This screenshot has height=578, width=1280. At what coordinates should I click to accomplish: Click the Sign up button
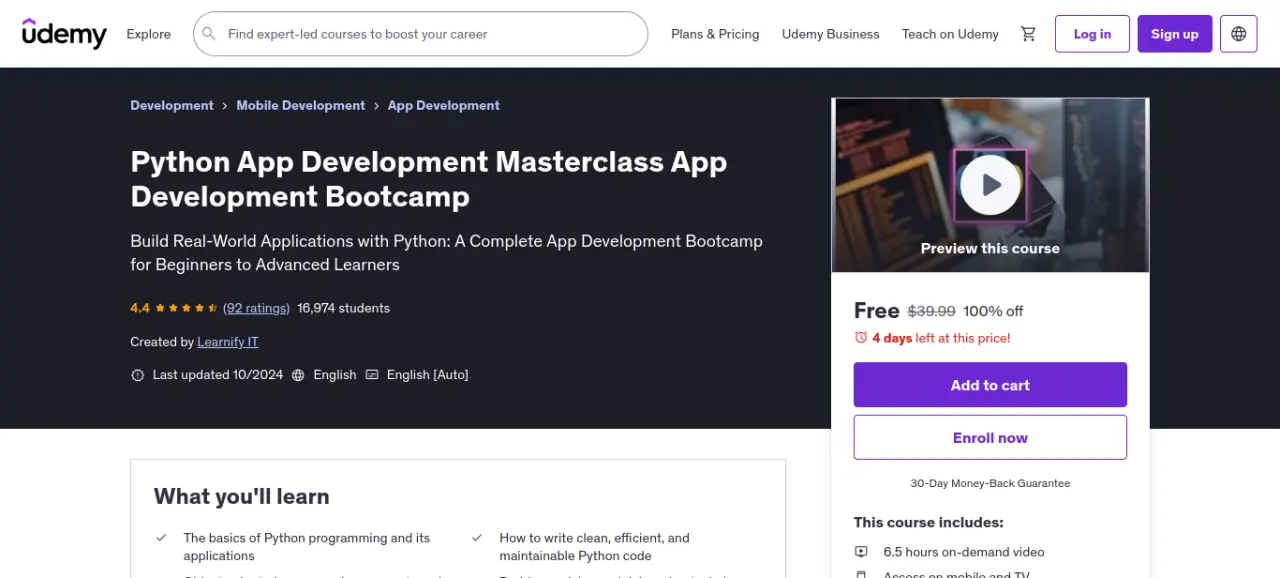pos(1175,34)
